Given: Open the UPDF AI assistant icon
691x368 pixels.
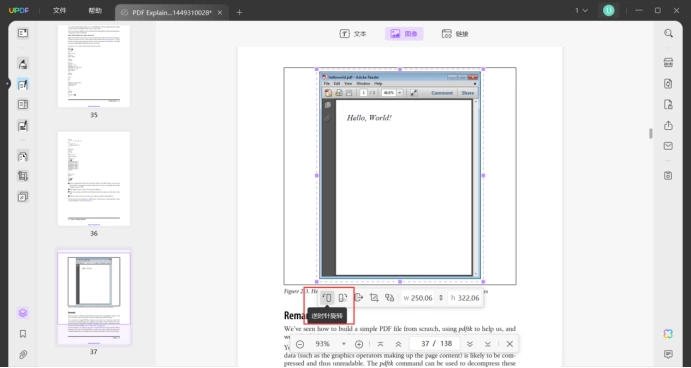Looking at the screenshot, I should click(669, 334).
